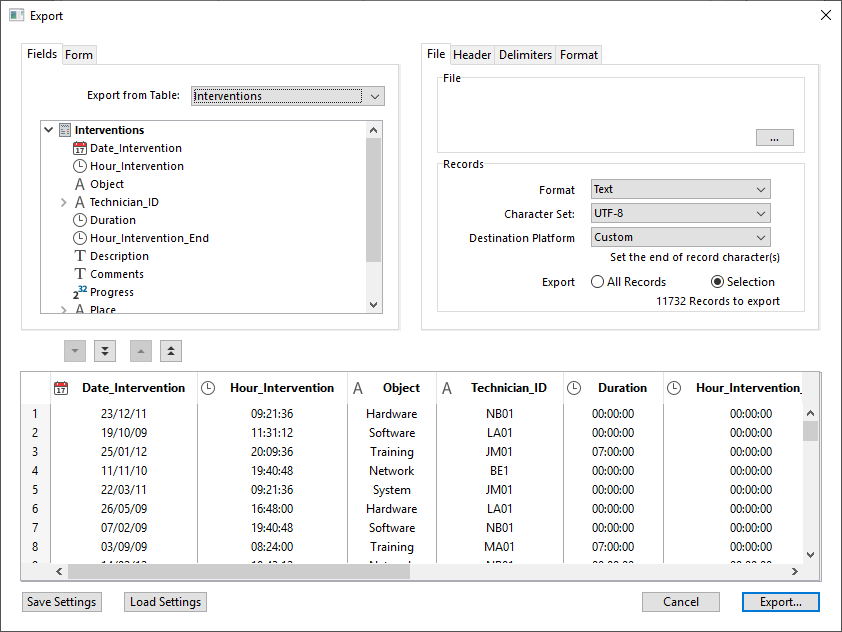
Task: Open the Export from Table dropdown
Action: [374, 96]
